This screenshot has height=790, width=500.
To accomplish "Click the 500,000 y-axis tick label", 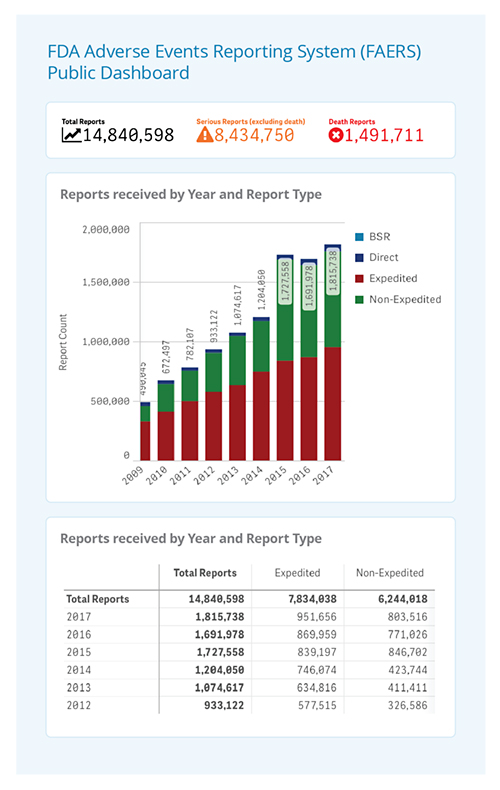I will click(110, 401).
